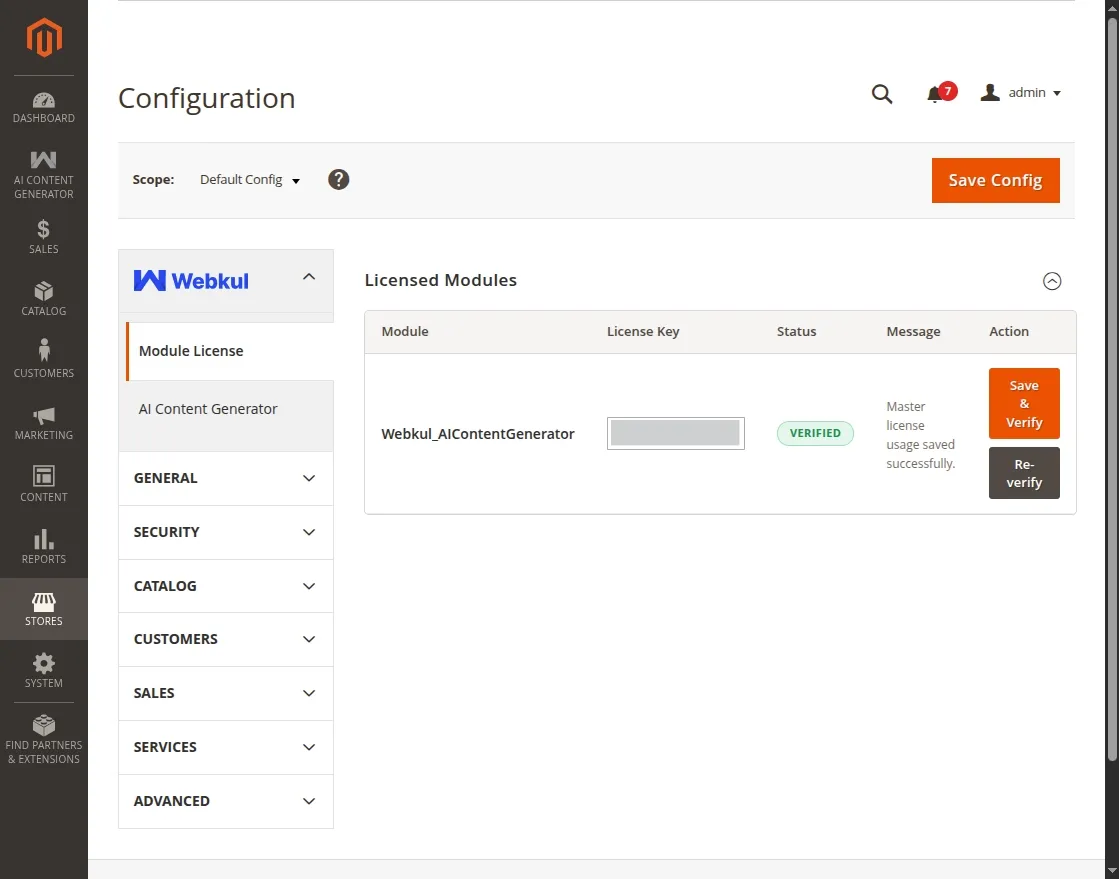Expand the CATALOG config section
The height and width of the screenshot is (879, 1119).
[226, 586]
